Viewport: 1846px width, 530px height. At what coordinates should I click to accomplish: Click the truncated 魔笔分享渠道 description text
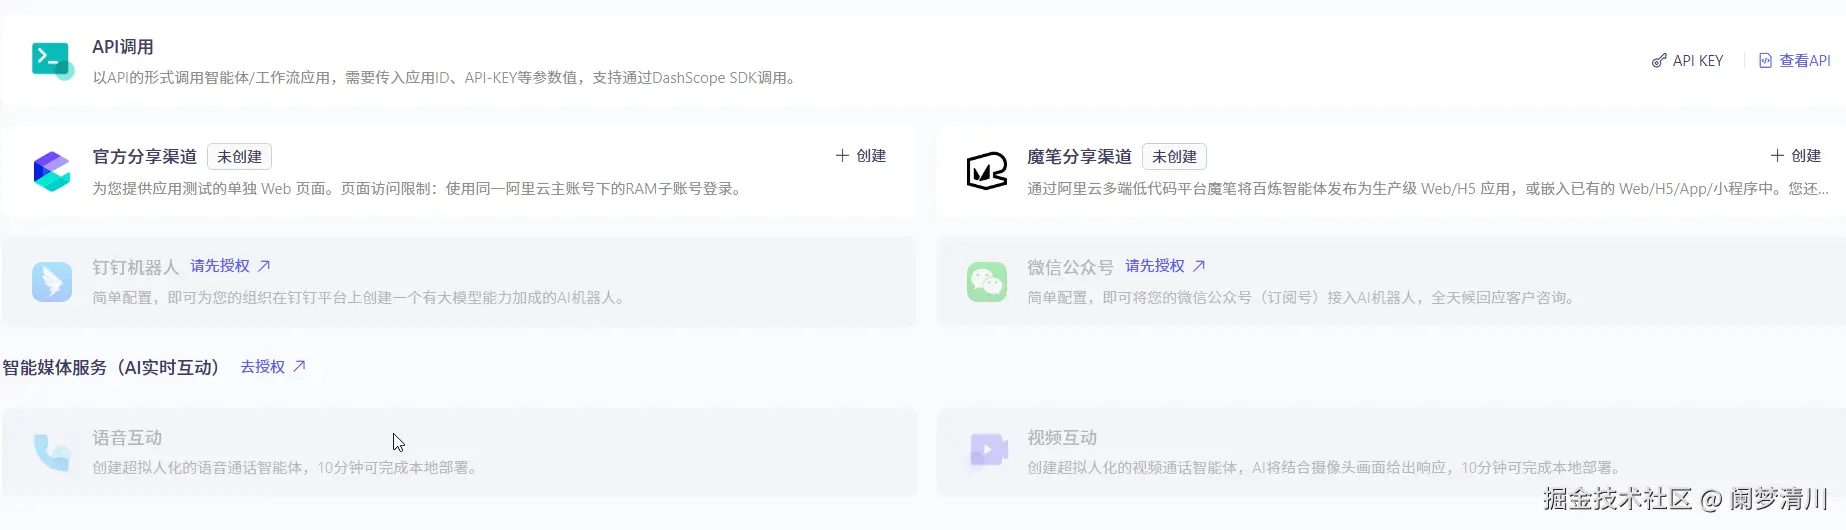(x=1428, y=189)
